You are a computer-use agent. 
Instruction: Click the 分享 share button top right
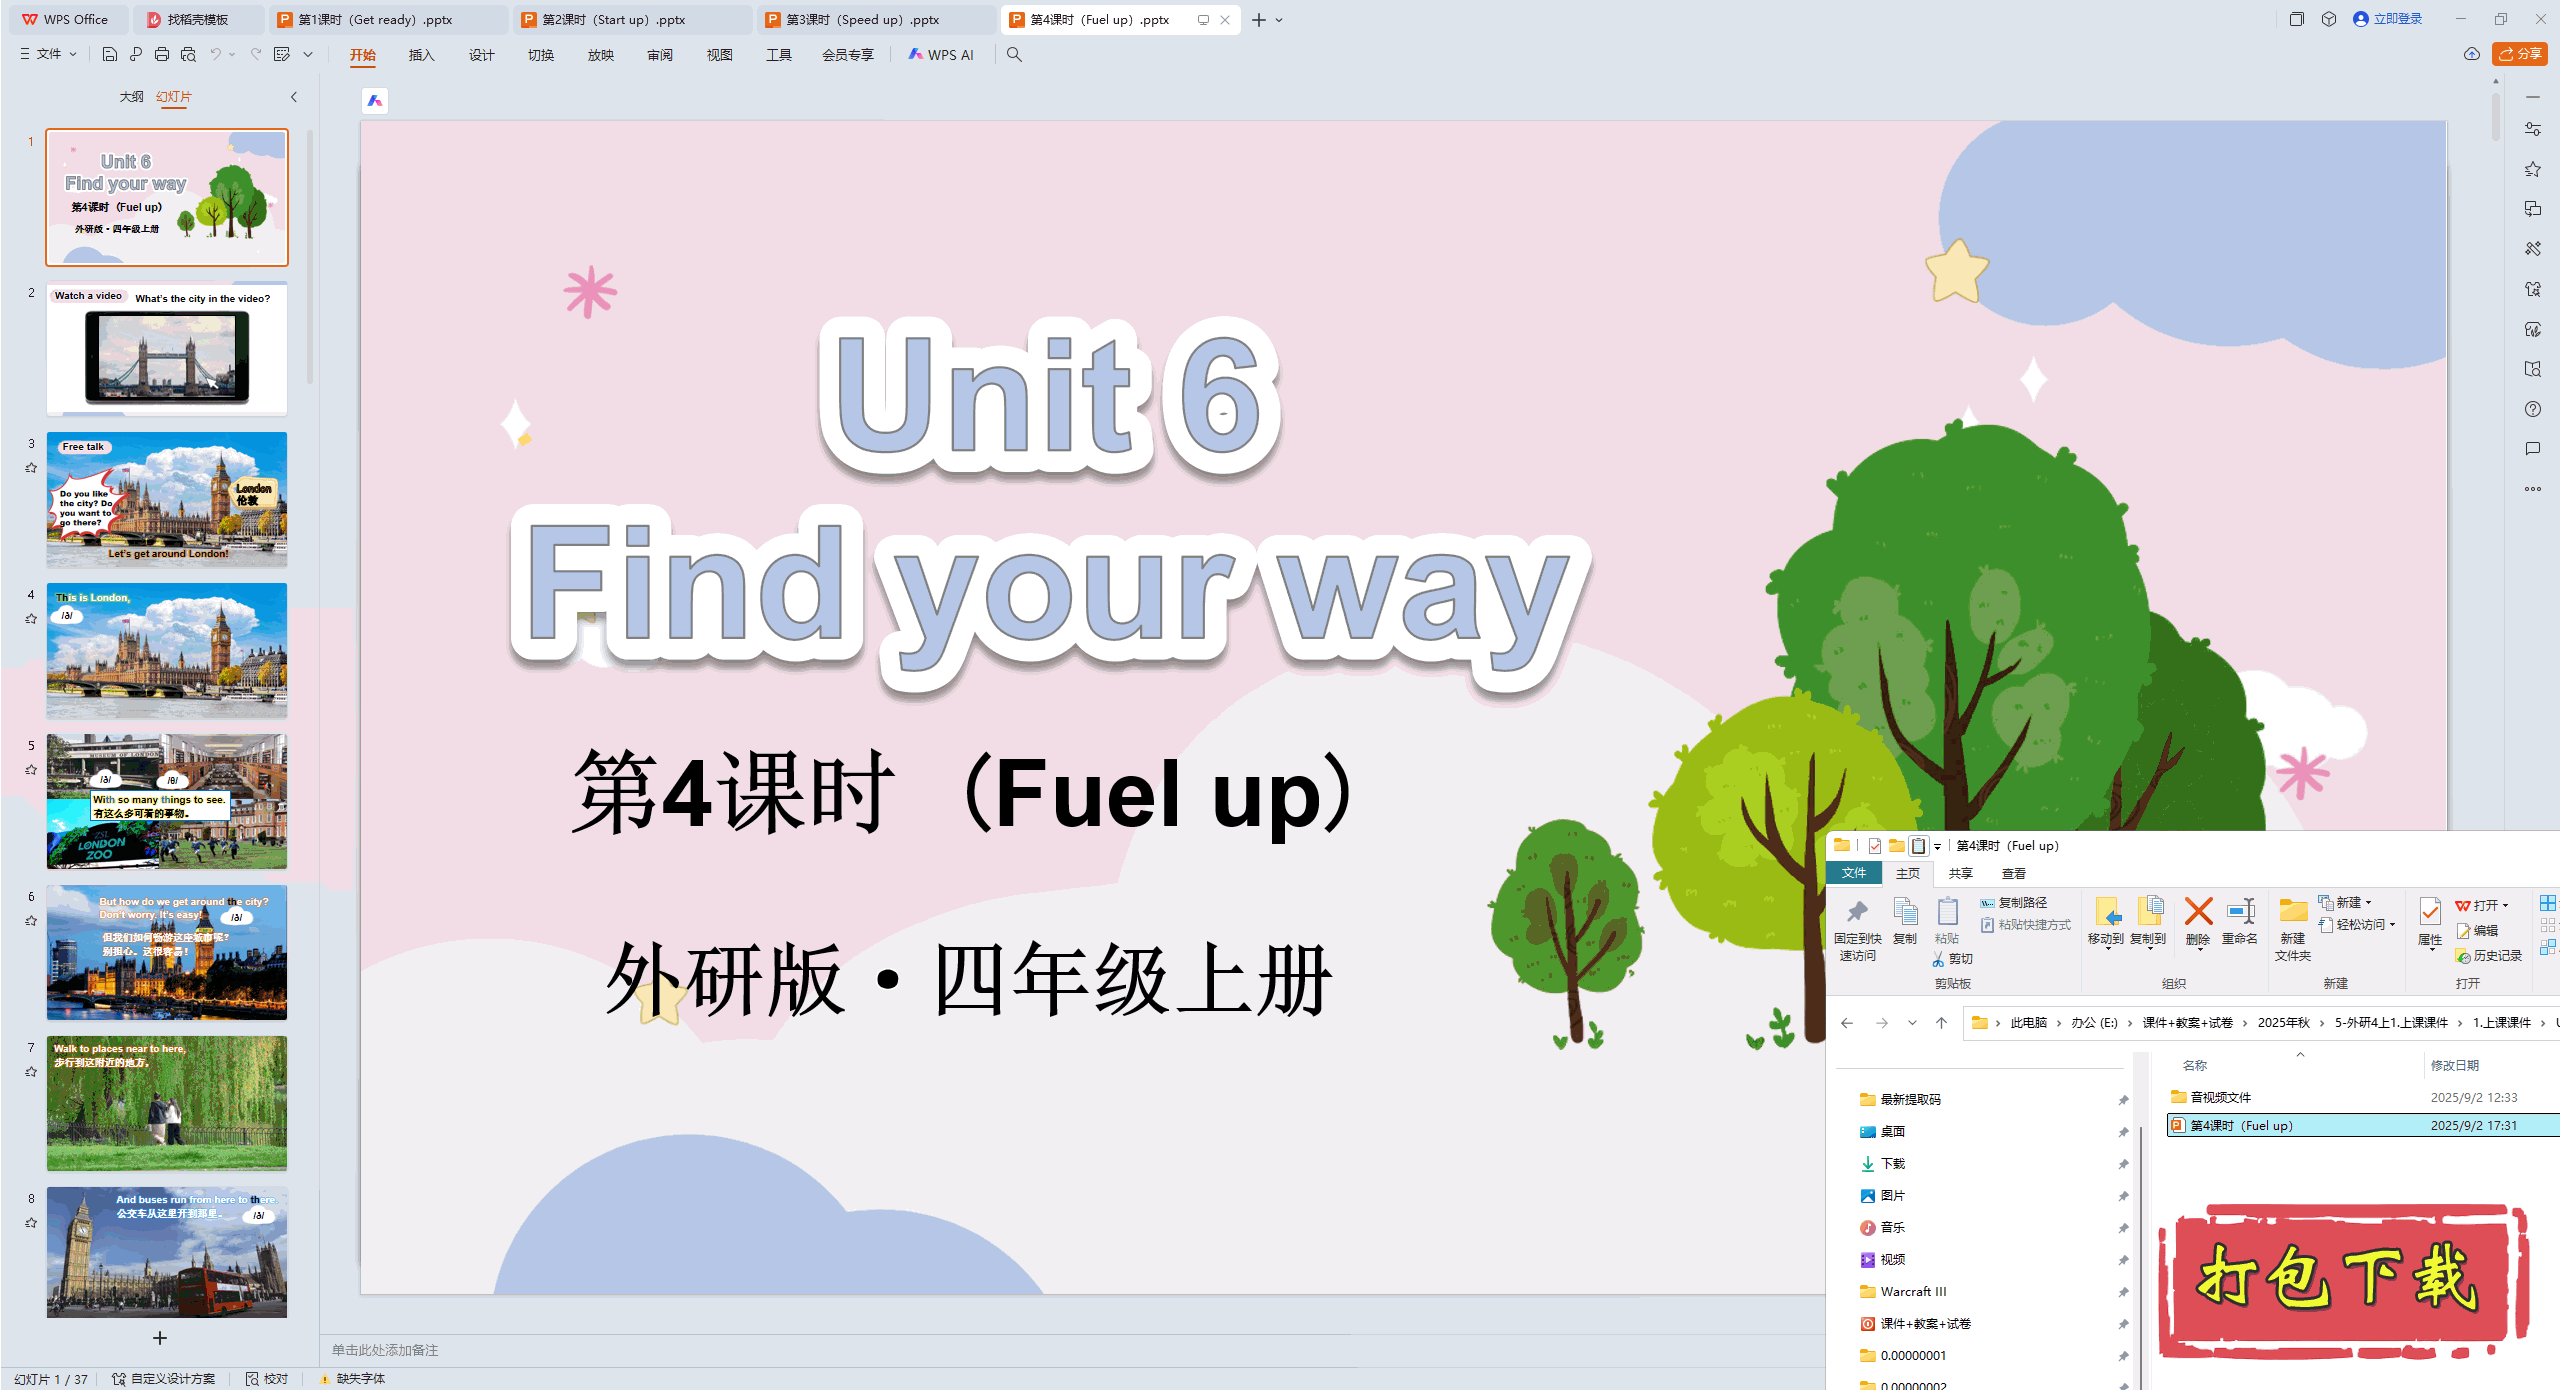tap(2518, 54)
